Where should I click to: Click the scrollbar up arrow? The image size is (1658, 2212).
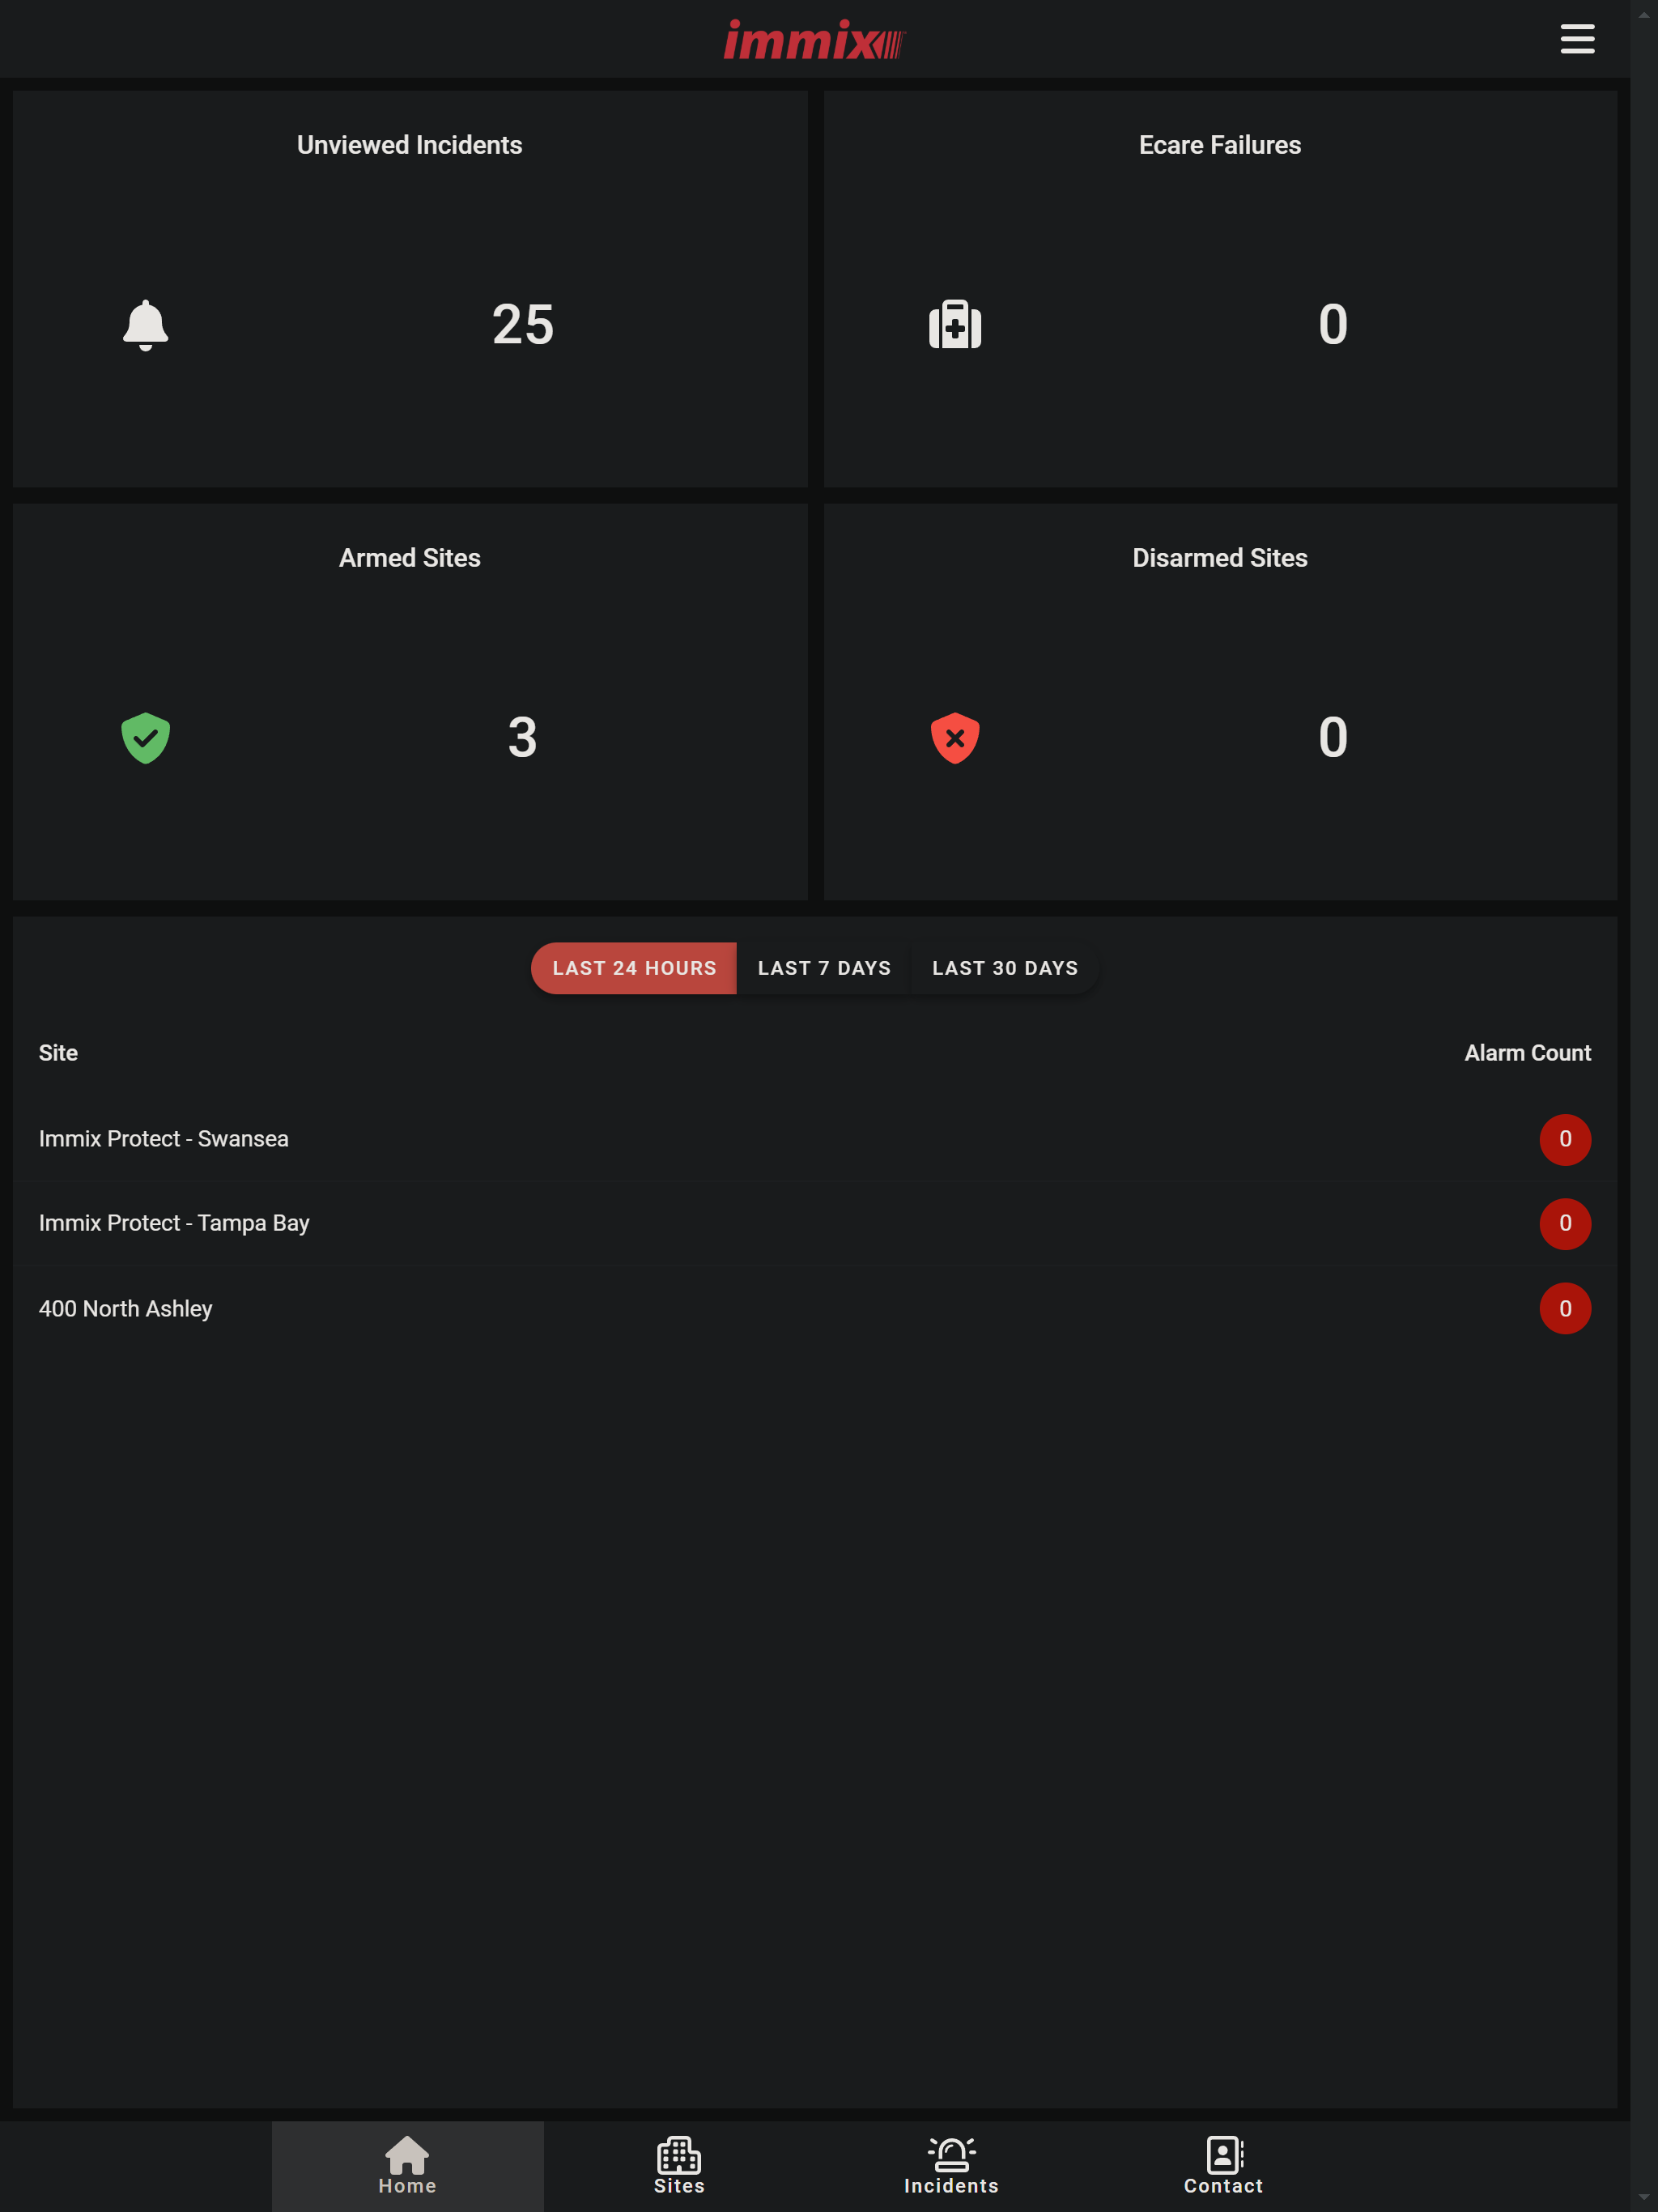click(1644, 15)
